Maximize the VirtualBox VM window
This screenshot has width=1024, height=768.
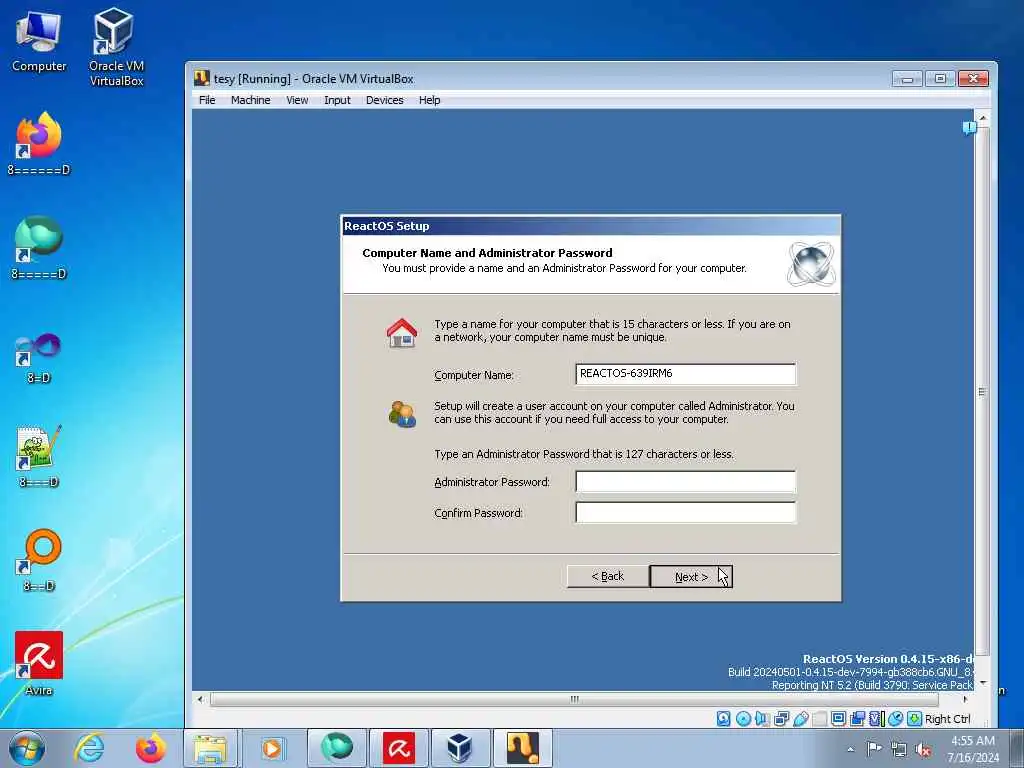pyautogui.click(x=940, y=79)
